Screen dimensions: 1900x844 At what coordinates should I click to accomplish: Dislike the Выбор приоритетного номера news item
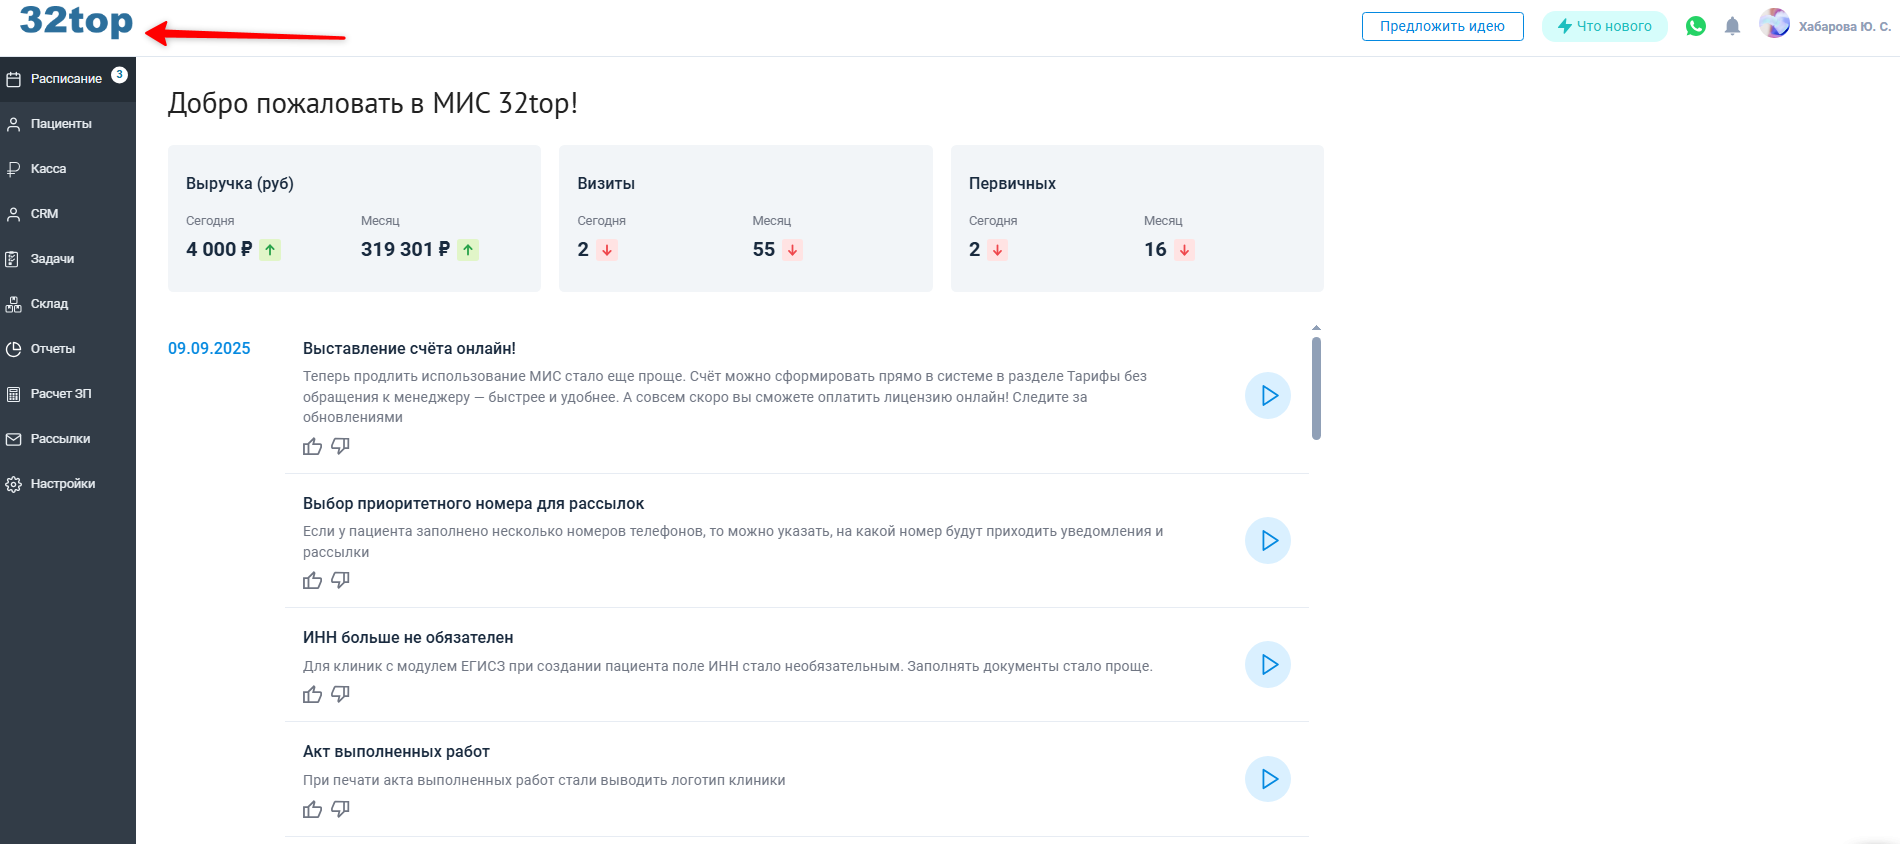340,580
